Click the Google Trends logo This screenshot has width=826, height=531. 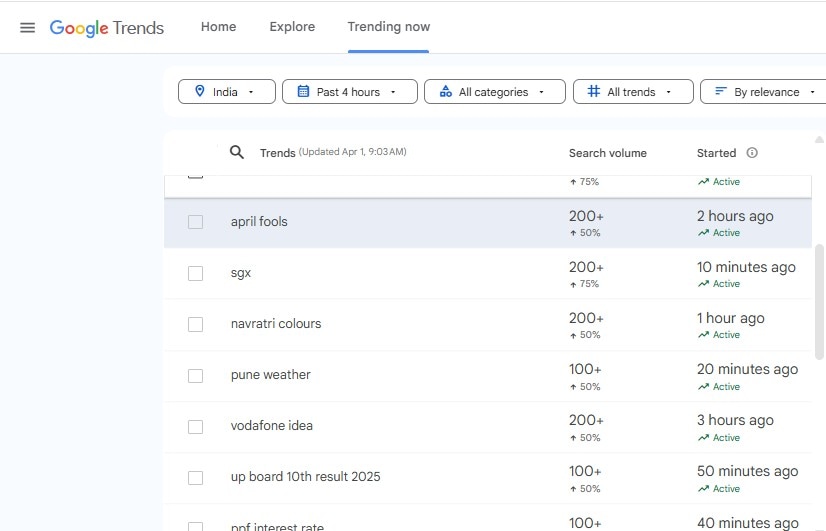(x=107, y=28)
